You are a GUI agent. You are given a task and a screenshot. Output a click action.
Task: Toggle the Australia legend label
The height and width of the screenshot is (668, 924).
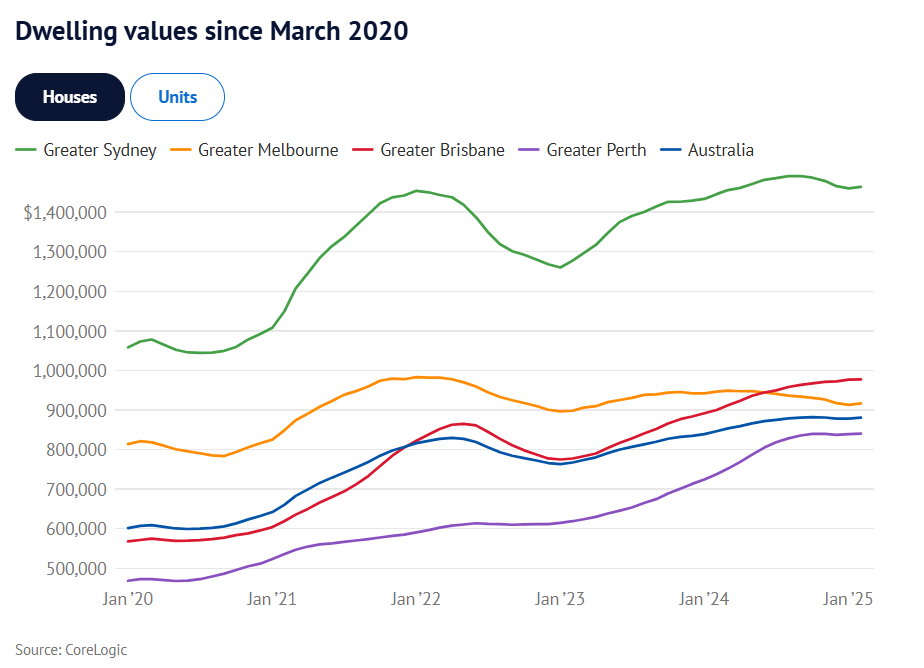720,150
